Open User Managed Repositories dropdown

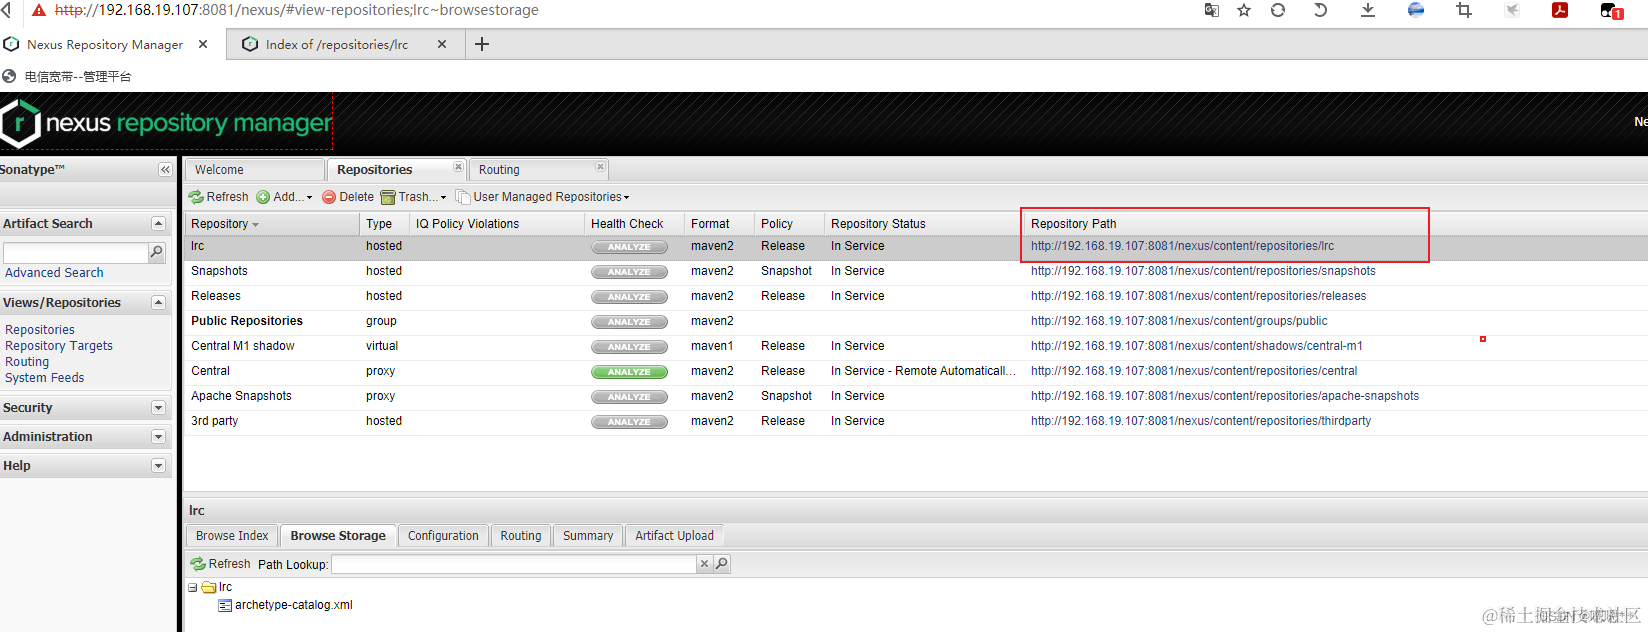point(543,197)
